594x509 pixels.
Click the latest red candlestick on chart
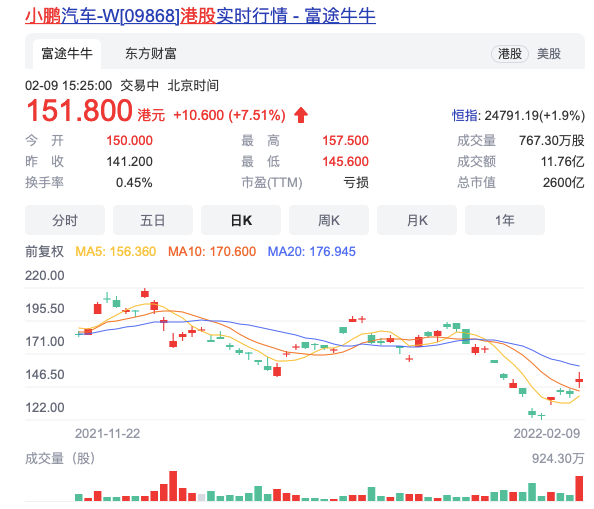tap(579, 380)
